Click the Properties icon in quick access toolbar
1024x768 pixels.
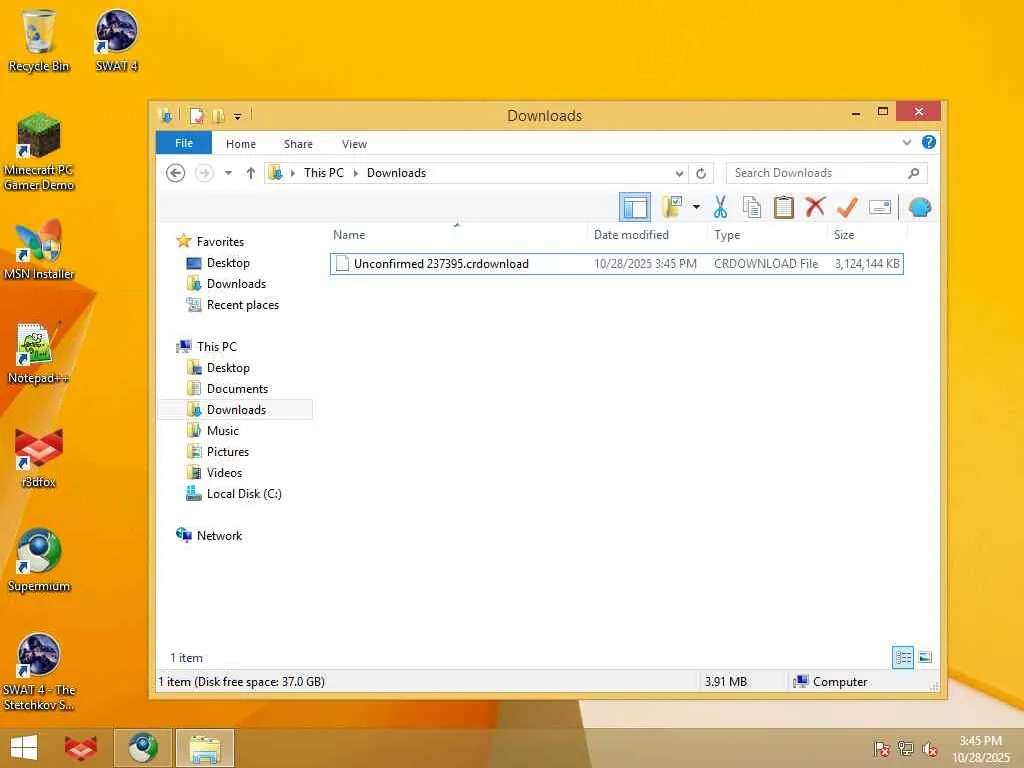pos(196,116)
